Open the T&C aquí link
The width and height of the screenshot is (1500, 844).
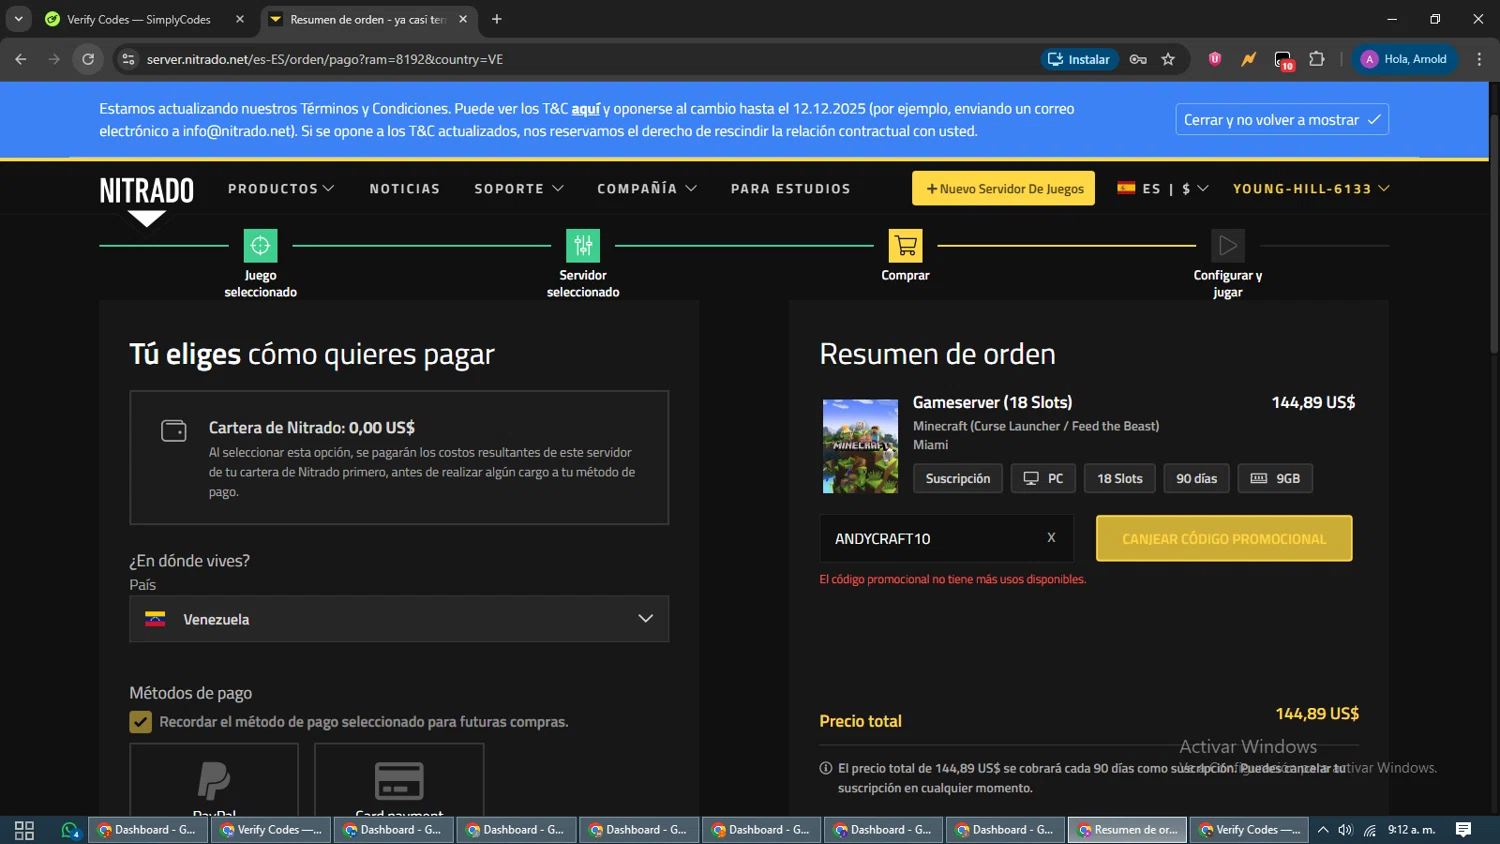pyautogui.click(x=586, y=108)
